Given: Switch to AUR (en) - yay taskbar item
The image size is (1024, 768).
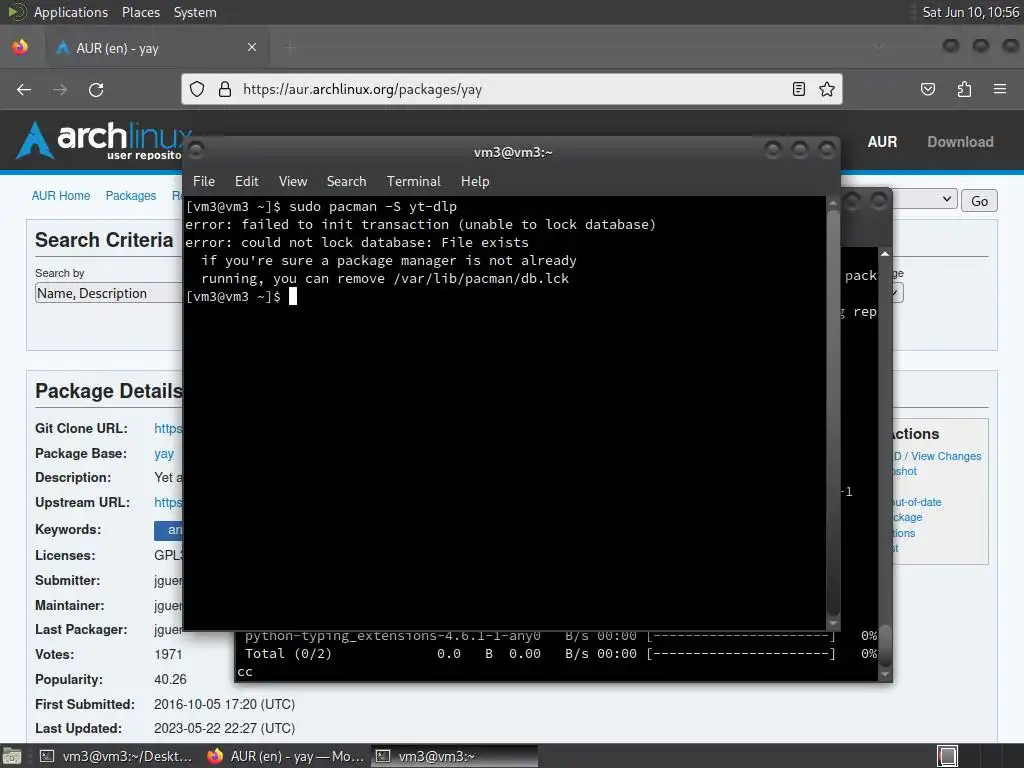Looking at the screenshot, I should tap(286, 756).
